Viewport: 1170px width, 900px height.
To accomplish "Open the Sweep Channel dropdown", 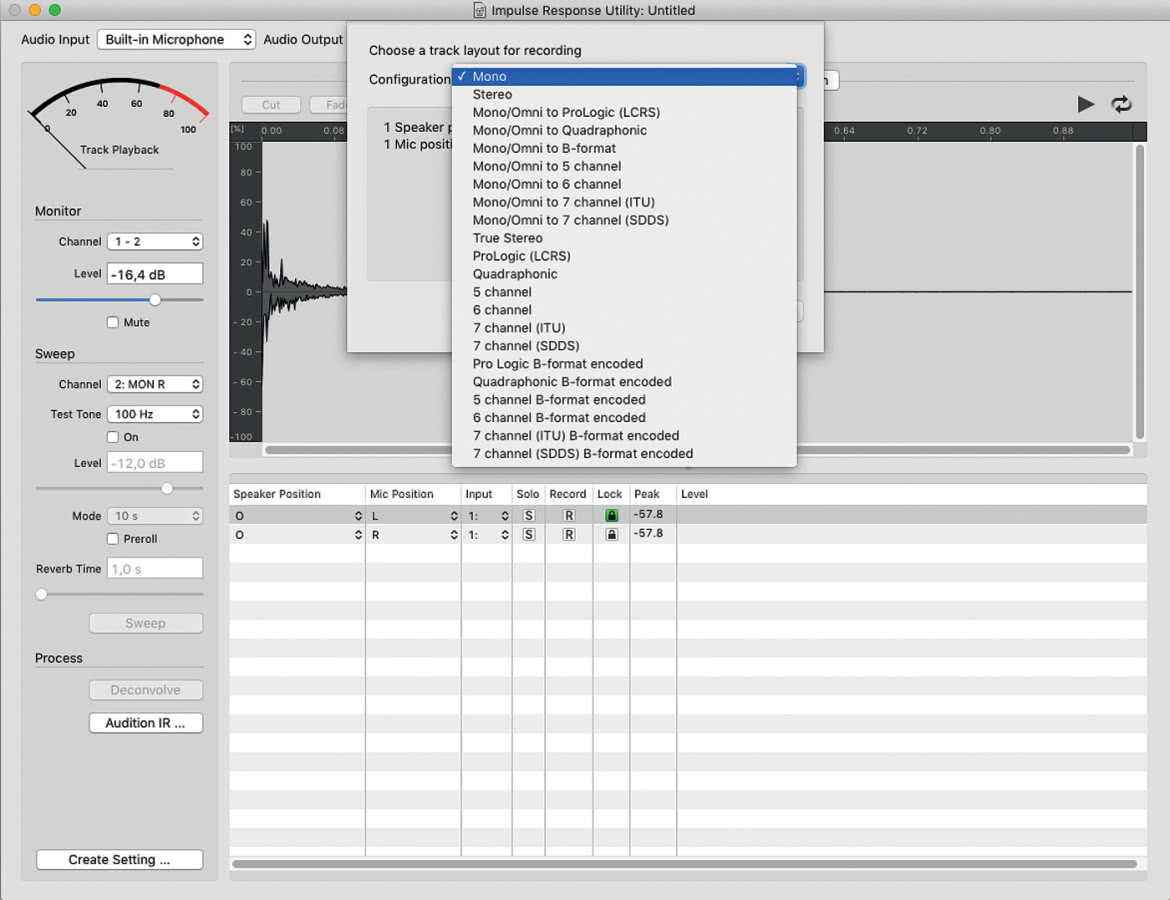I will tap(155, 384).
